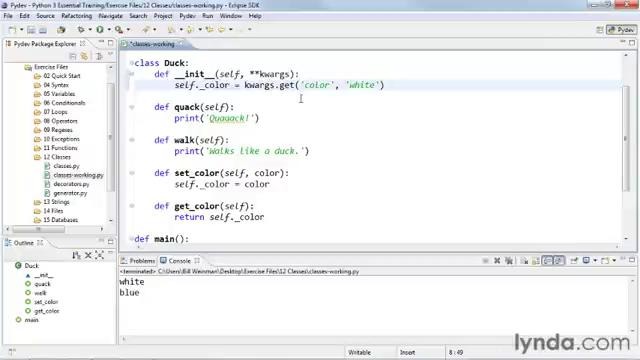Click Remove All Terminated Launches icon
Screen dimensions: 640x360
click(509, 260)
